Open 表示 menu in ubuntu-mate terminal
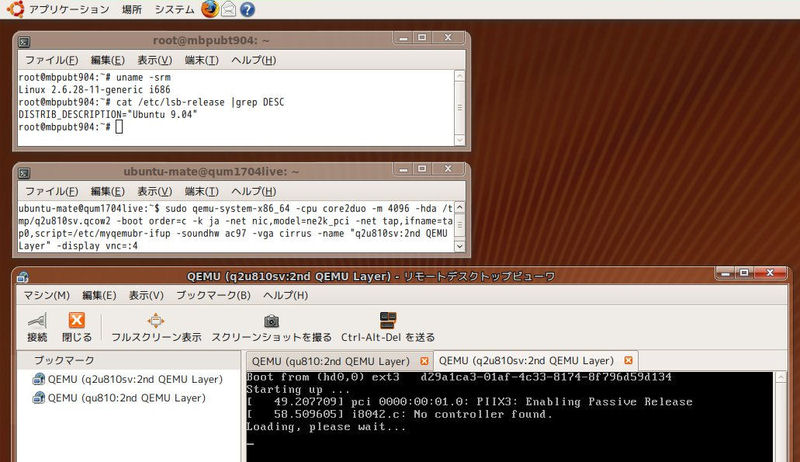Image resolution: width=800 pixels, height=462 pixels. coord(155,191)
